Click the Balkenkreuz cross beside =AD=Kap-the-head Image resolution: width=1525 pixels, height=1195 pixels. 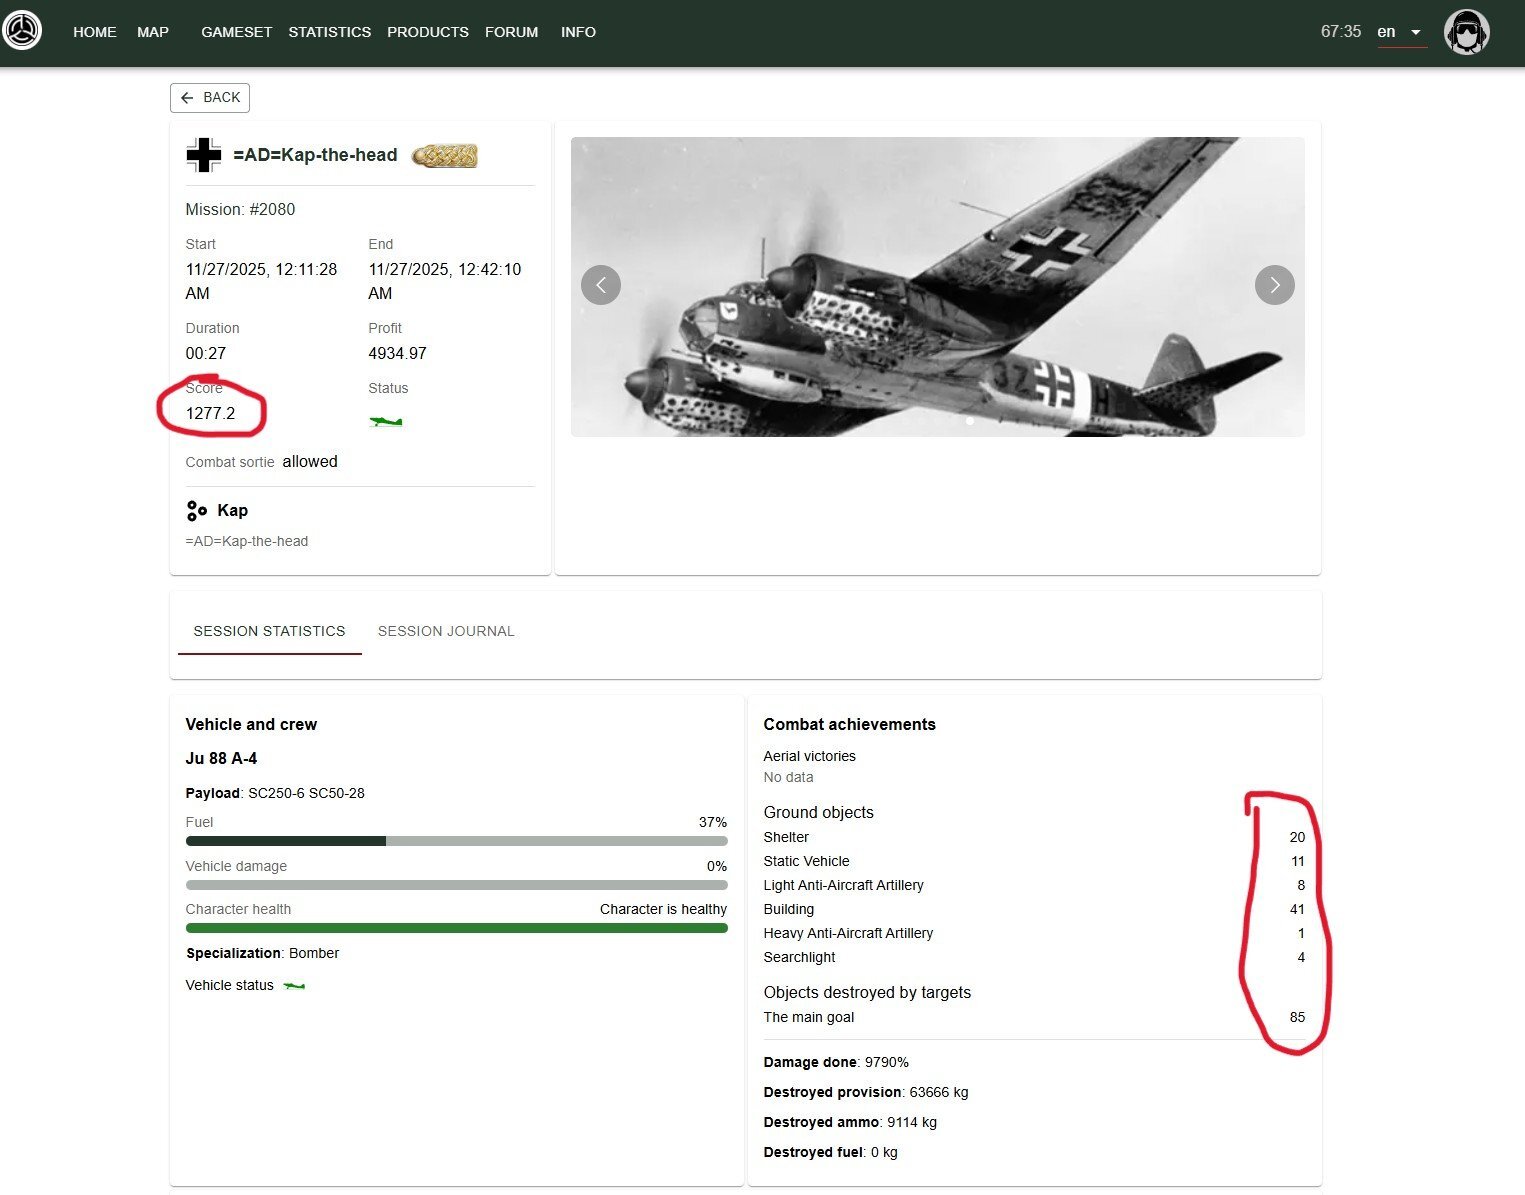pyautogui.click(x=203, y=155)
